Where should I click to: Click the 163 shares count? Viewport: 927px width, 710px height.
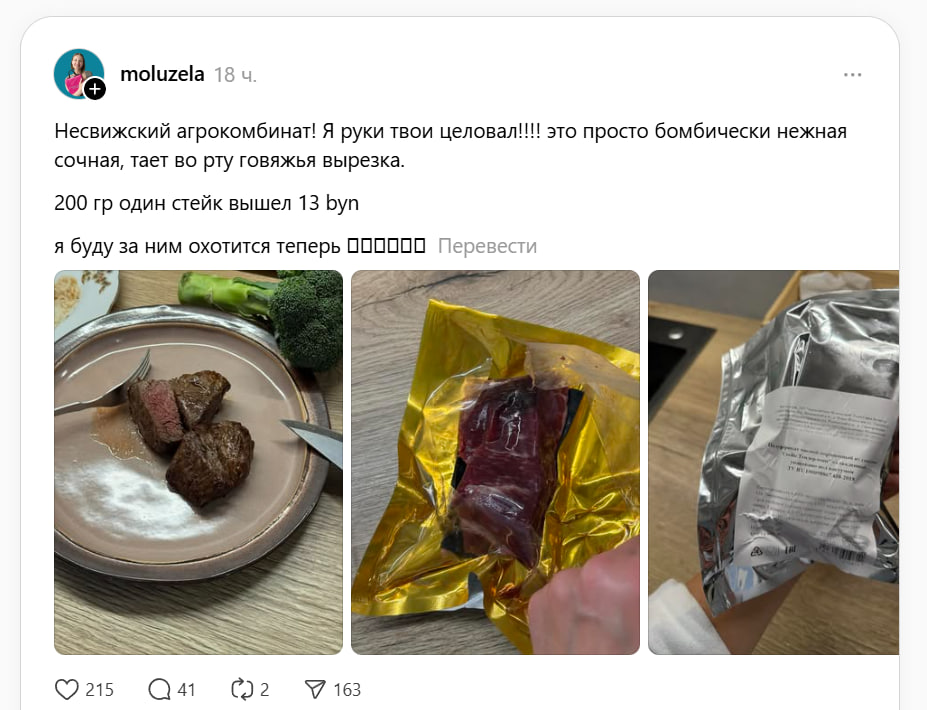[x=347, y=690]
